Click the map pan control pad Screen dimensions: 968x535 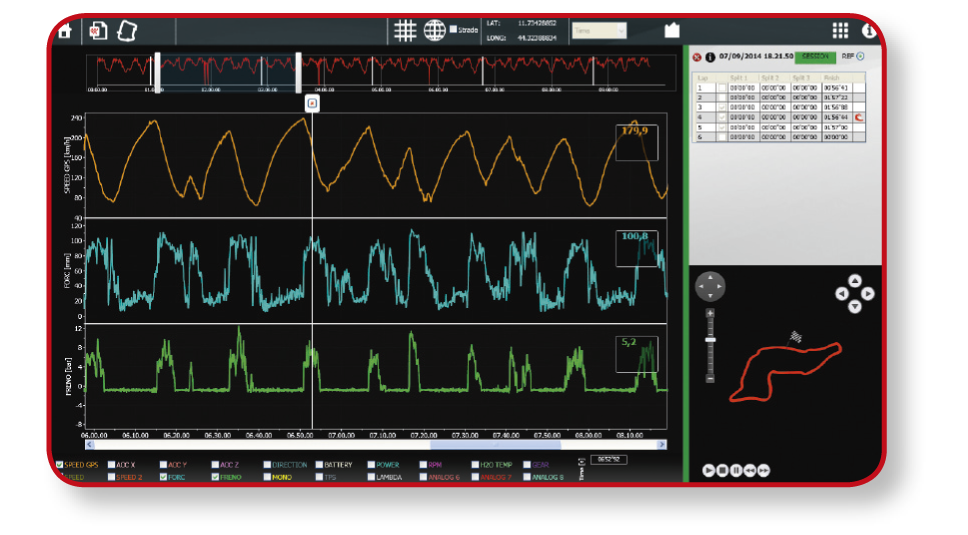pyautogui.click(x=710, y=286)
